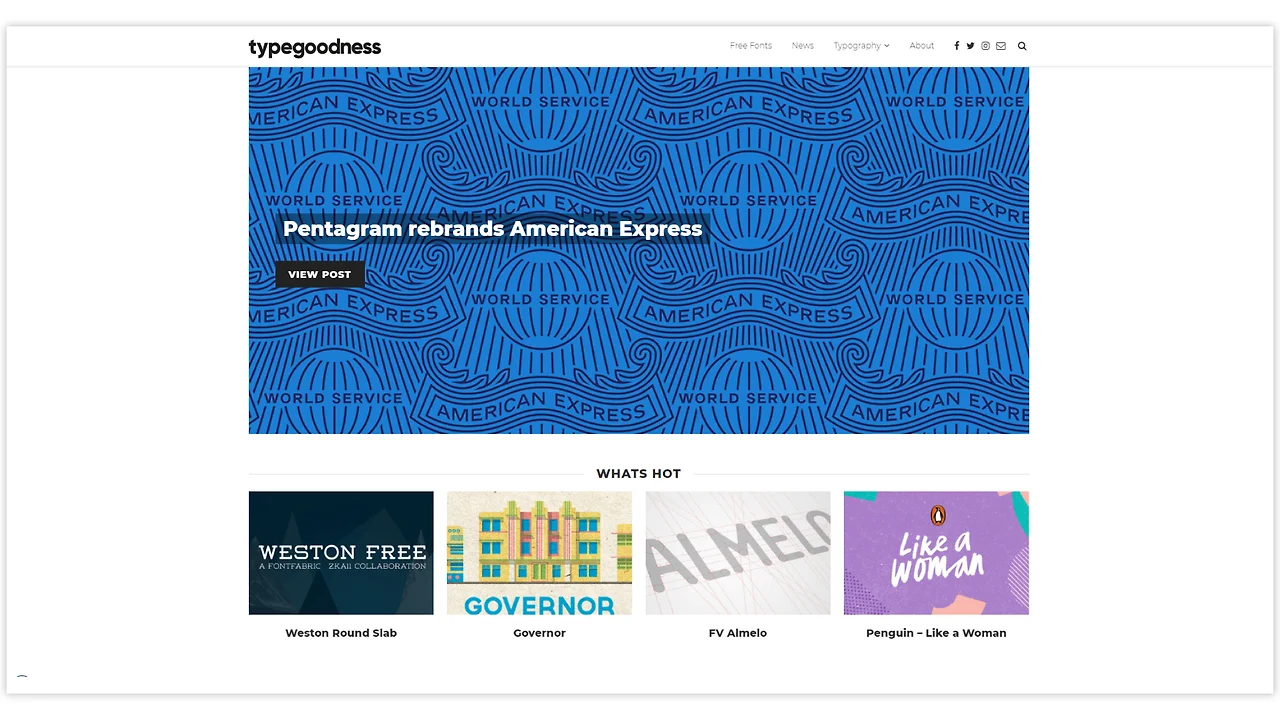Open the search magnifier icon
The image size is (1280, 720).
[1022, 46]
